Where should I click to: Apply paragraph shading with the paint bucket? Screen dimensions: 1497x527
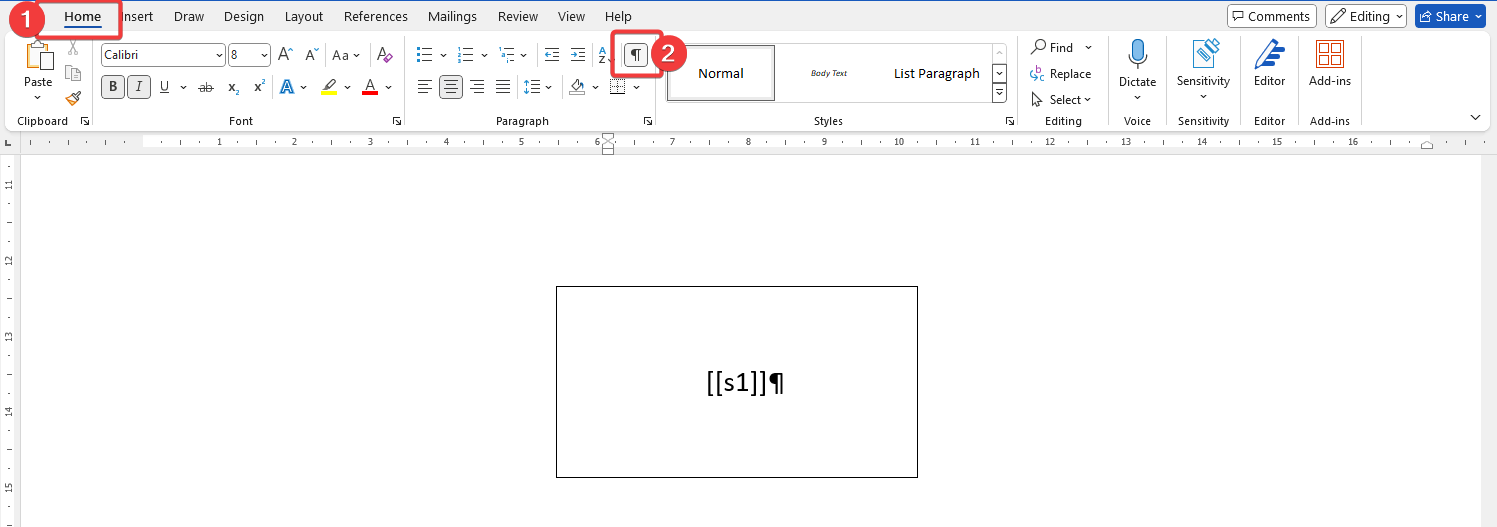(x=577, y=87)
